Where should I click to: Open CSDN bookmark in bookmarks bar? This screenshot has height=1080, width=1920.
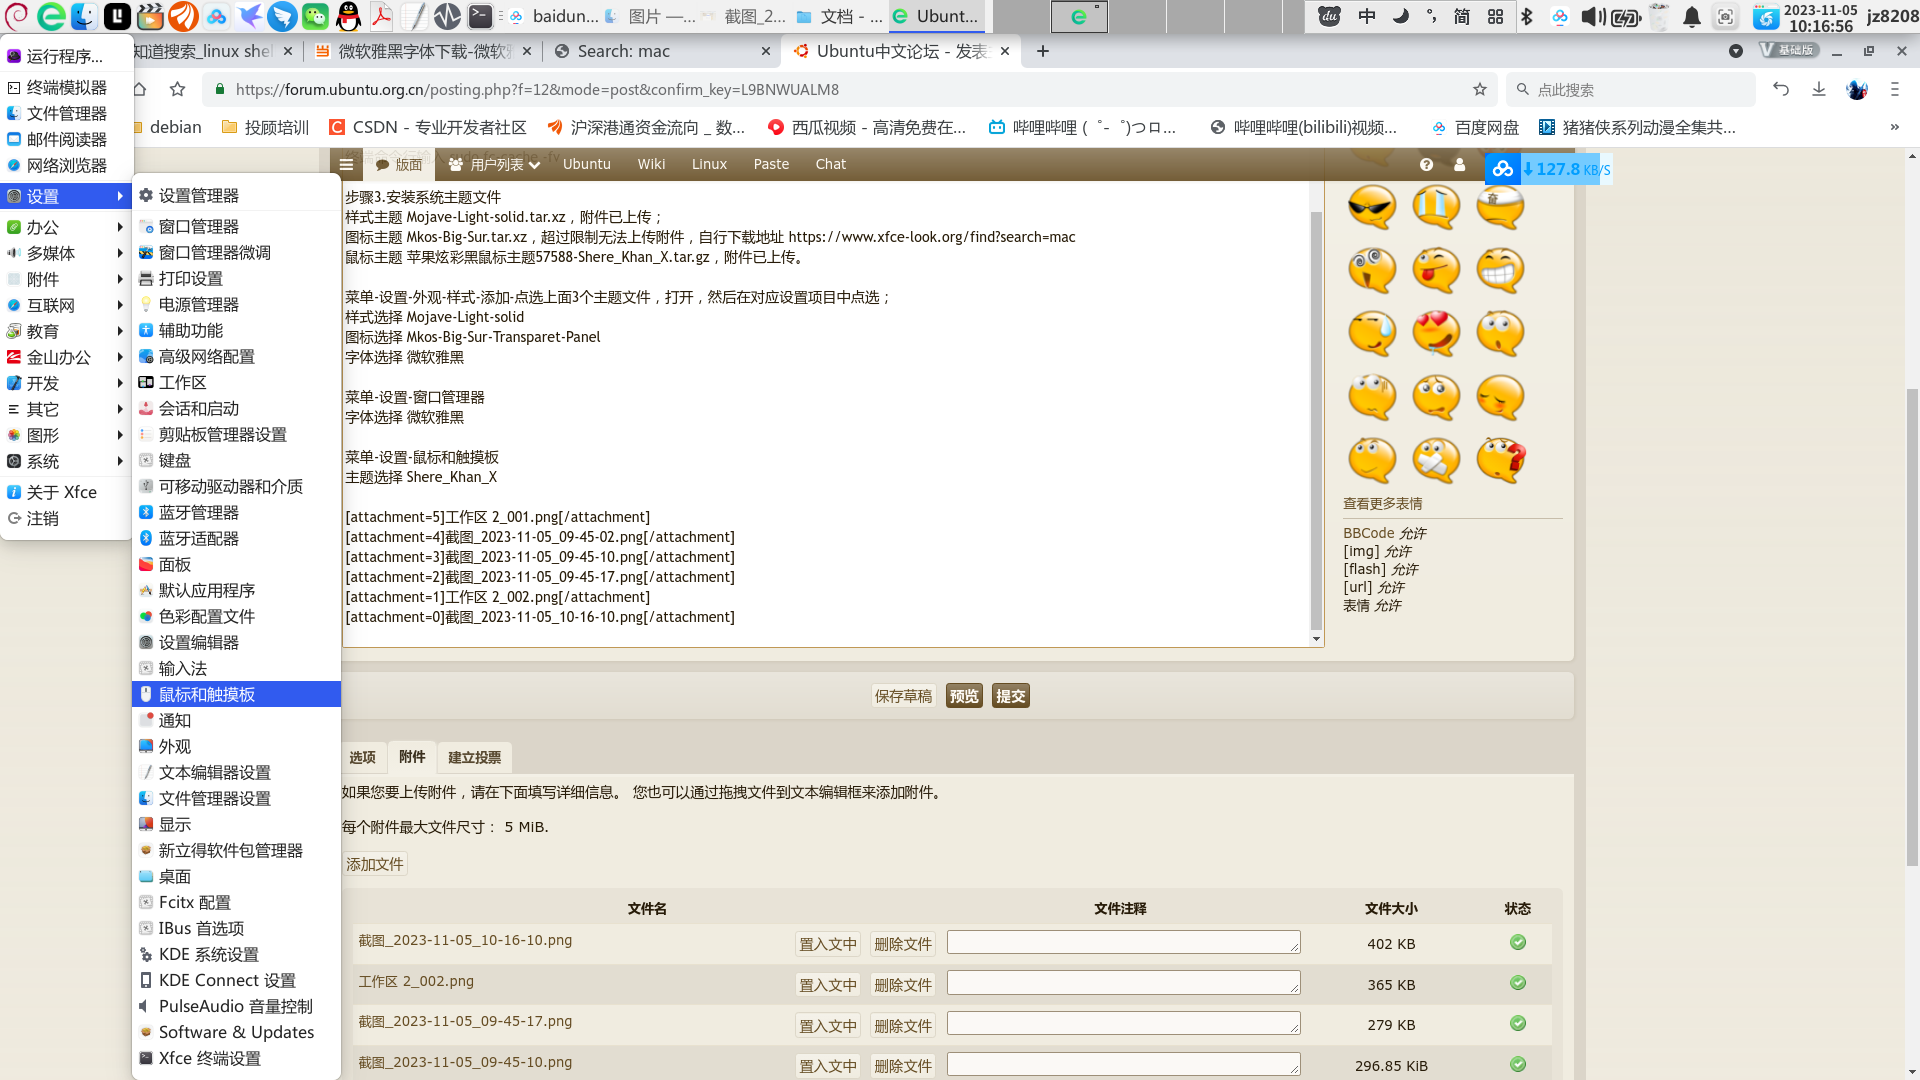[x=427, y=127]
